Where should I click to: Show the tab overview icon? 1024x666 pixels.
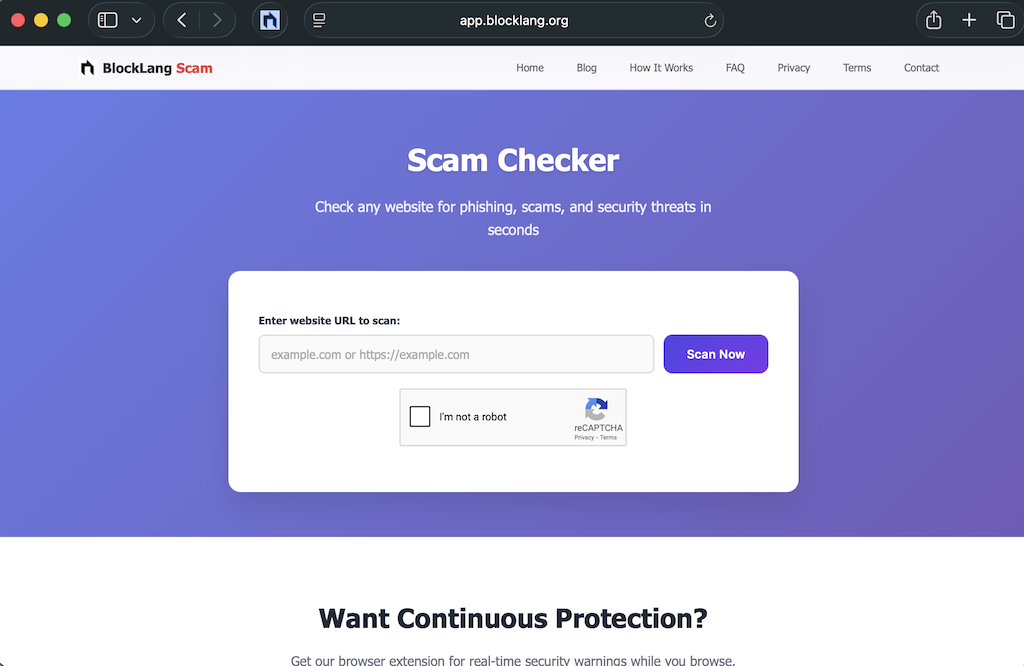(1005, 20)
